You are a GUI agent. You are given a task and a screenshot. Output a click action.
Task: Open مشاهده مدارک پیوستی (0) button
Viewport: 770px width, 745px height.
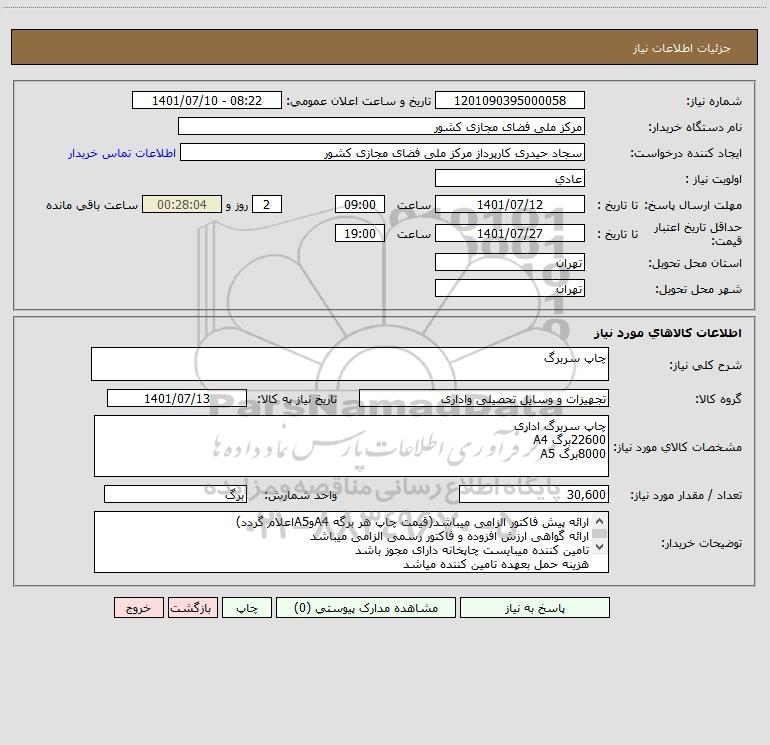(366, 607)
